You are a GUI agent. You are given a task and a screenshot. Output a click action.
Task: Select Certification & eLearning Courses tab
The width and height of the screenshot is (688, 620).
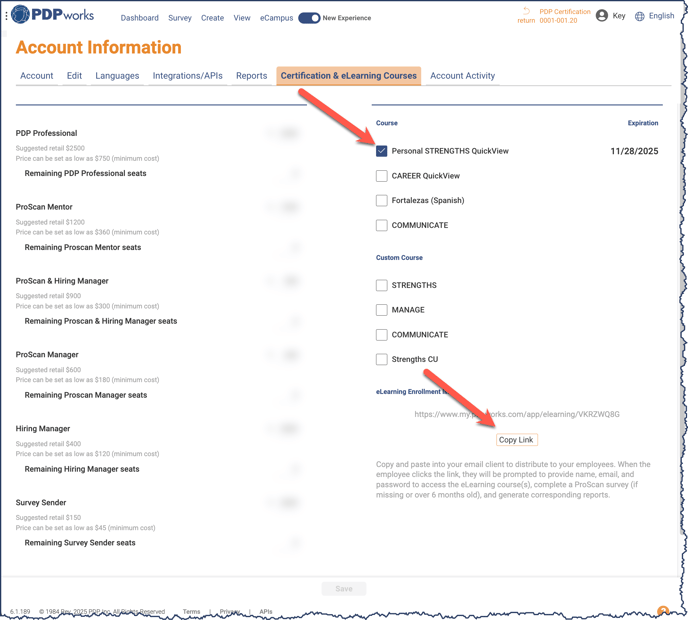[x=348, y=76]
